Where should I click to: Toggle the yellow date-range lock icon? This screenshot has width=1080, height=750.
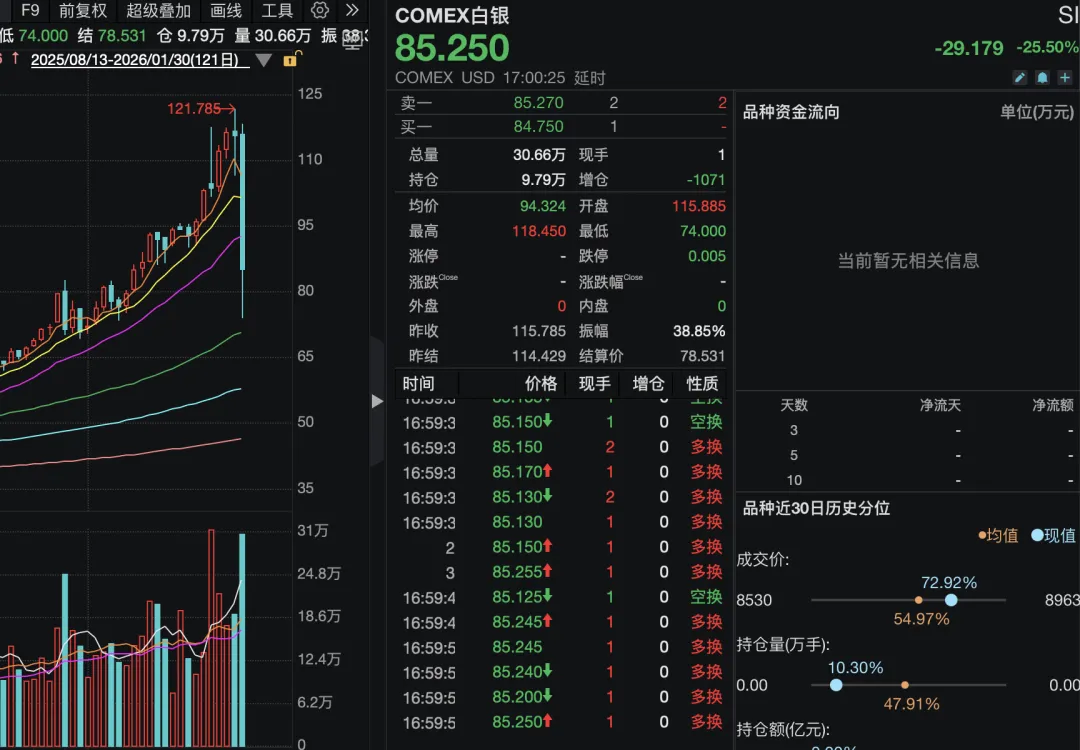(291, 59)
